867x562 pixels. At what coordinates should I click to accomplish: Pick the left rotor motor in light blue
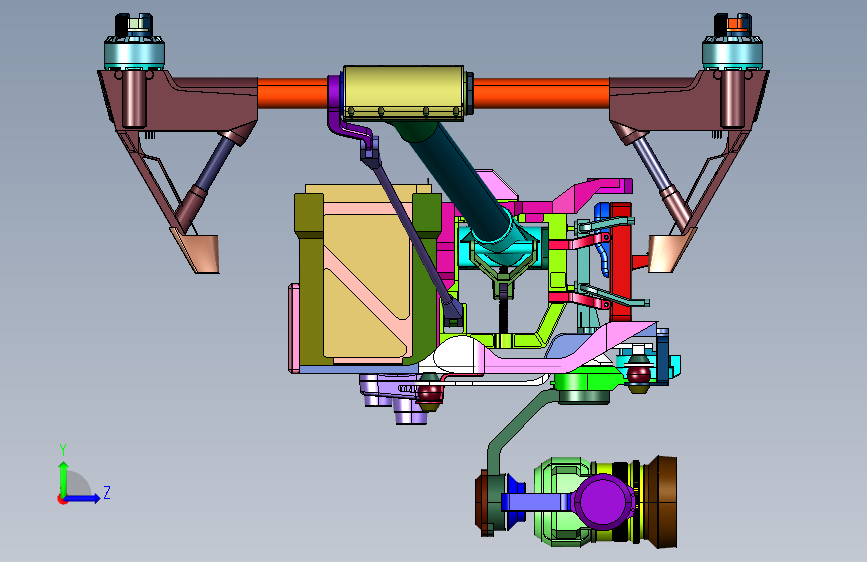click(134, 52)
